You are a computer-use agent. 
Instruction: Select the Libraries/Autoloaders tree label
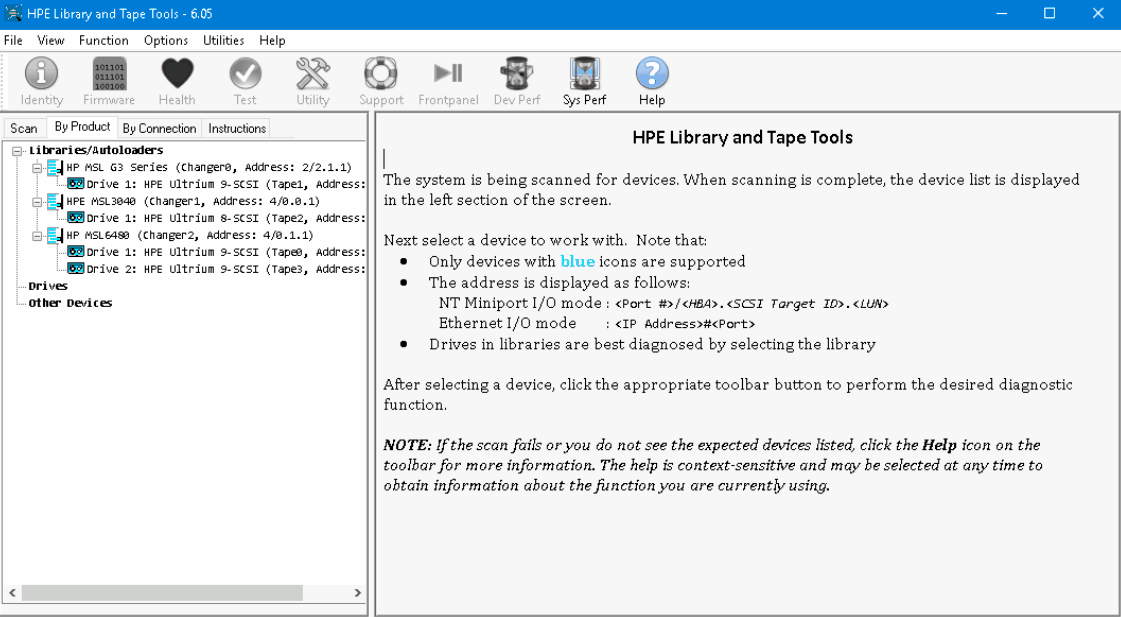pyautogui.click(x=96, y=150)
